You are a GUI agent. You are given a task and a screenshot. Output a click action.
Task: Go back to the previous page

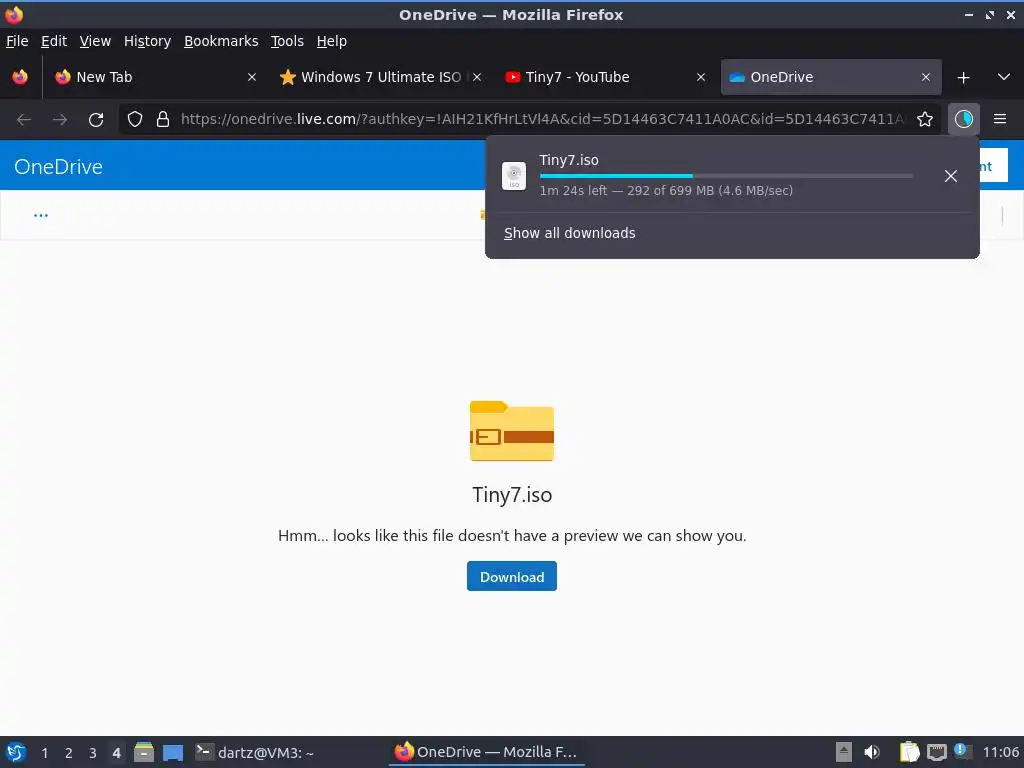[x=24, y=119]
